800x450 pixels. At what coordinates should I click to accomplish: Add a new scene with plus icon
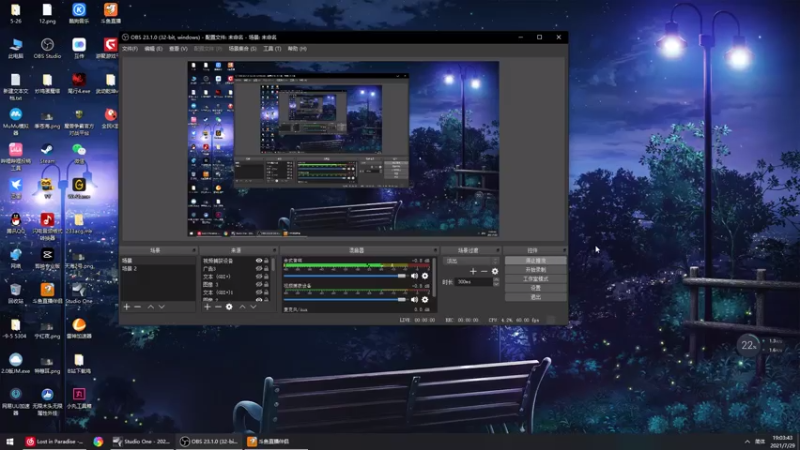click(x=127, y=307)
